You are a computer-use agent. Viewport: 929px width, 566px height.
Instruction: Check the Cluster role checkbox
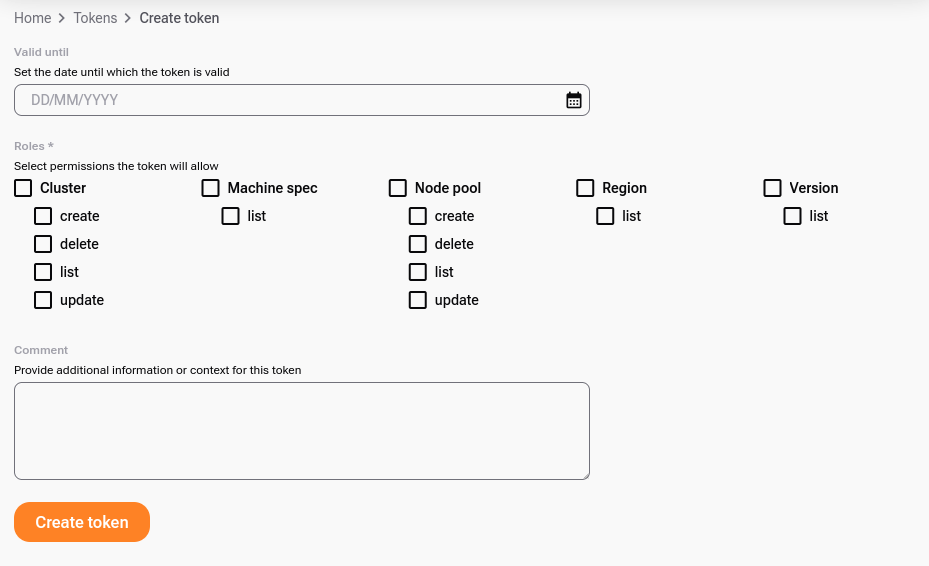pos(23,188)
